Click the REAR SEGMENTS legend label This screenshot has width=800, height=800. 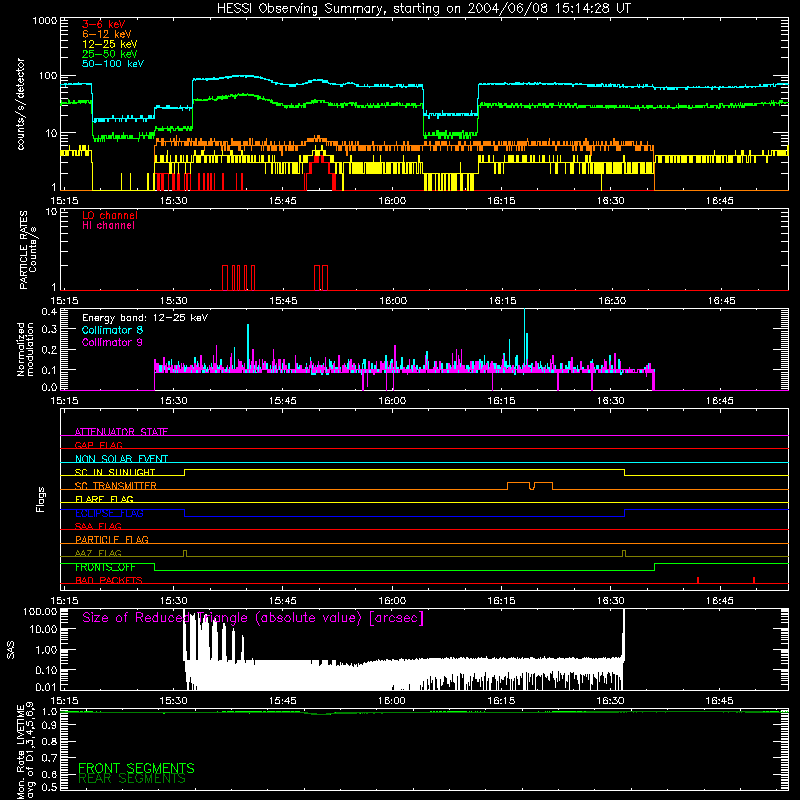click(x=132, y=779)
